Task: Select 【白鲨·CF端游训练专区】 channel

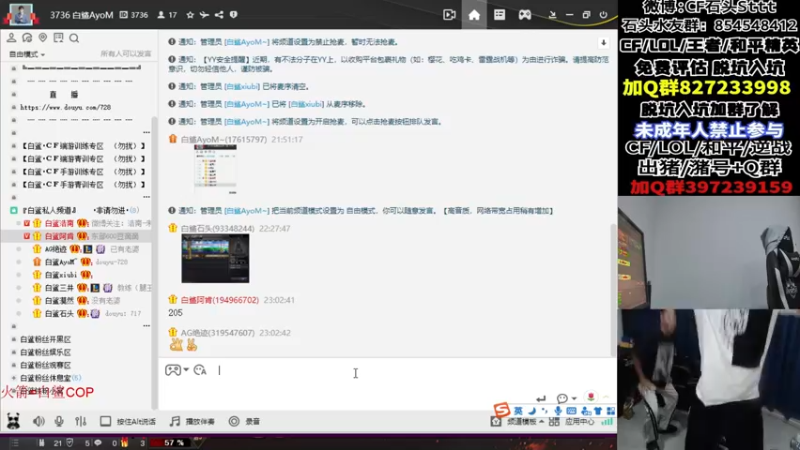Action: (83, 146)
